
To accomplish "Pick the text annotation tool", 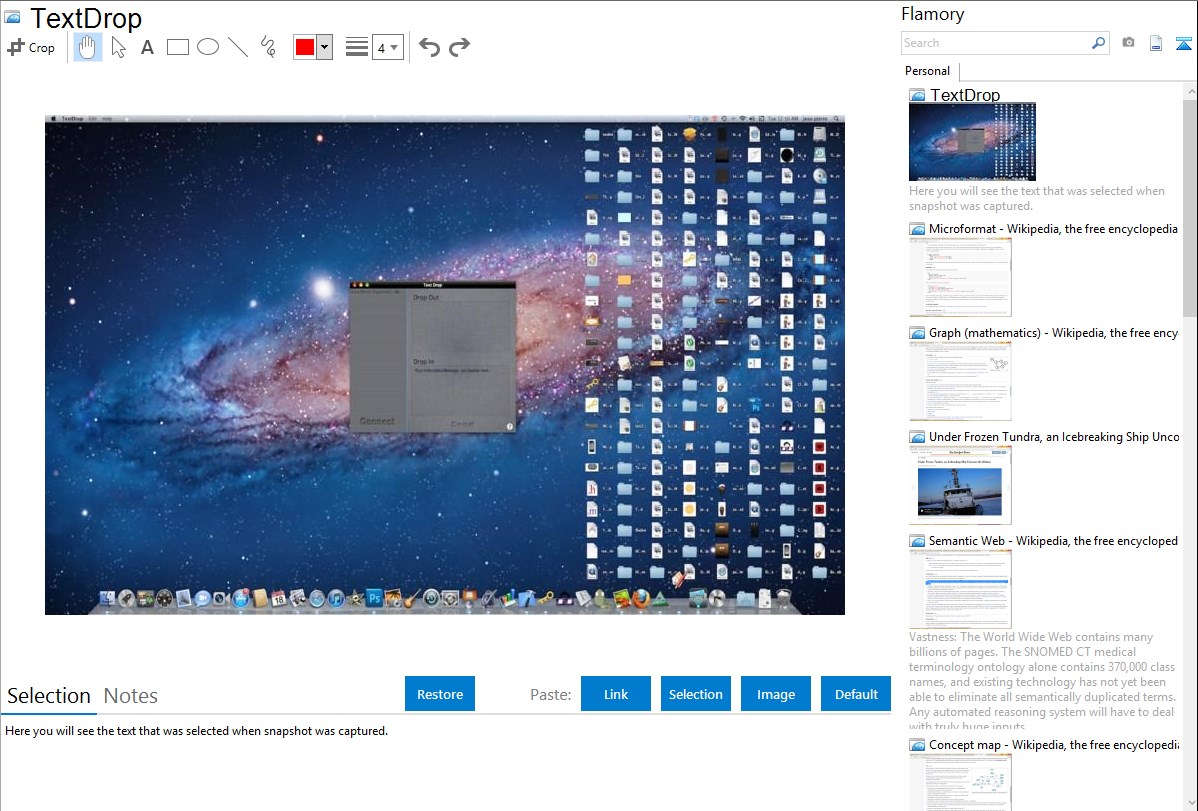I will pyautogui.click(x=147, y=47).
